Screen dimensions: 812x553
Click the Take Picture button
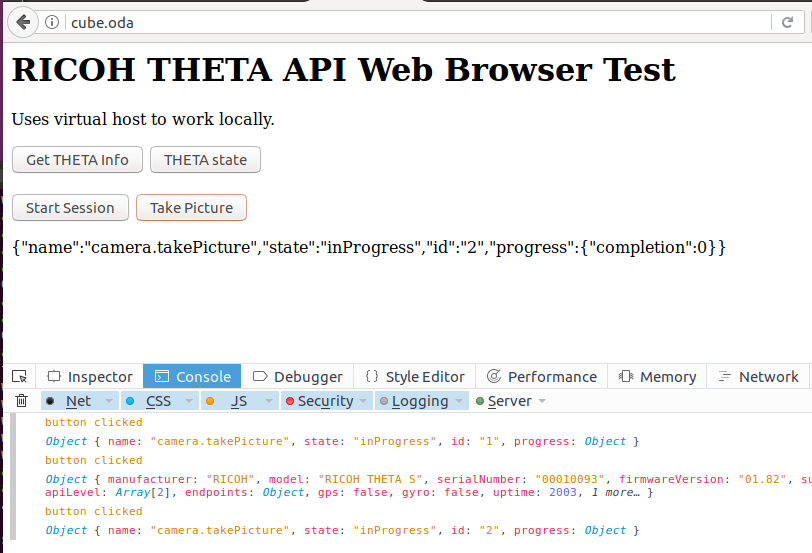192,208
